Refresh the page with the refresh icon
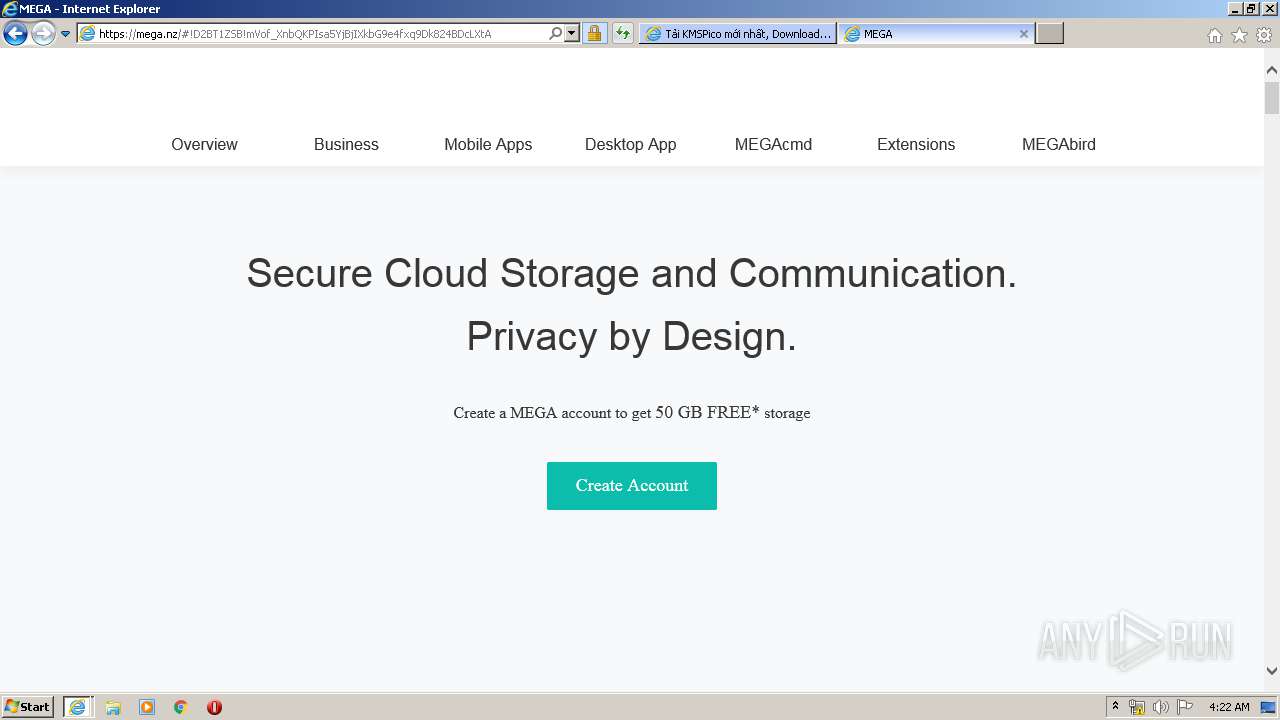The image size is (1280, 720). pos(622,33)
